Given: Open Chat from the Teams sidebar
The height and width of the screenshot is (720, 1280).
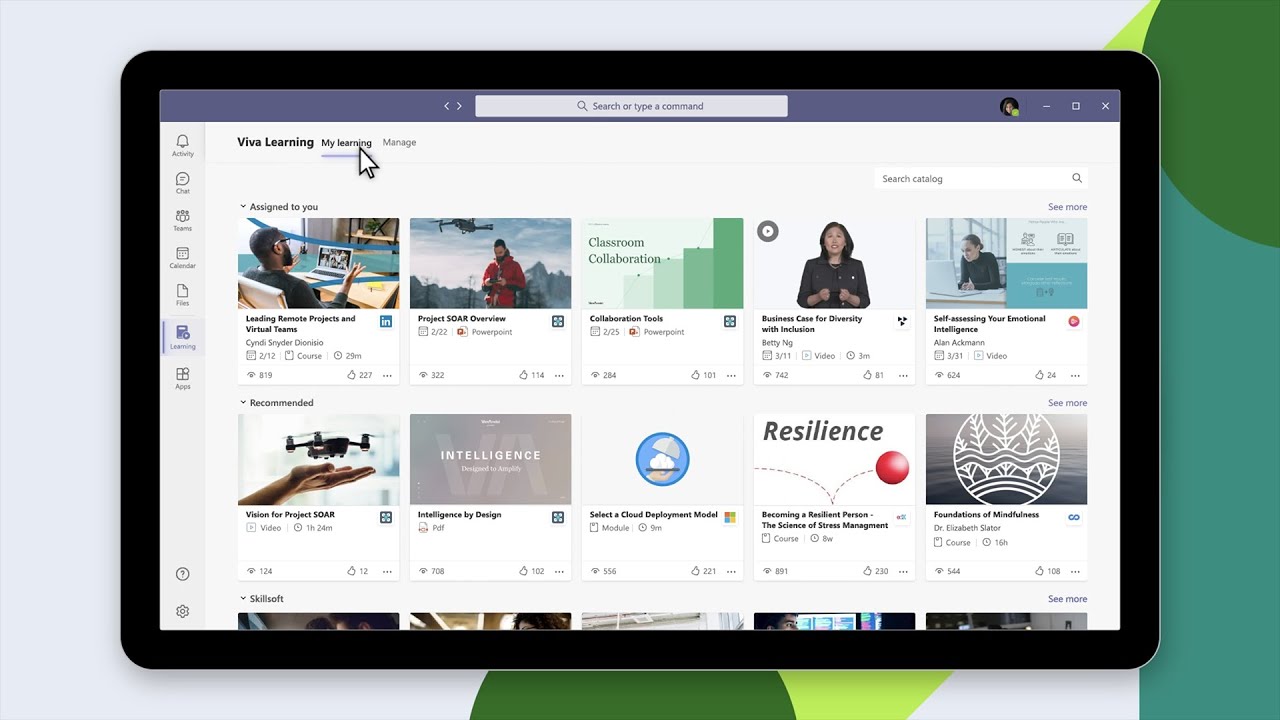Looking at the screenshot, I should (x=182, y=182).
